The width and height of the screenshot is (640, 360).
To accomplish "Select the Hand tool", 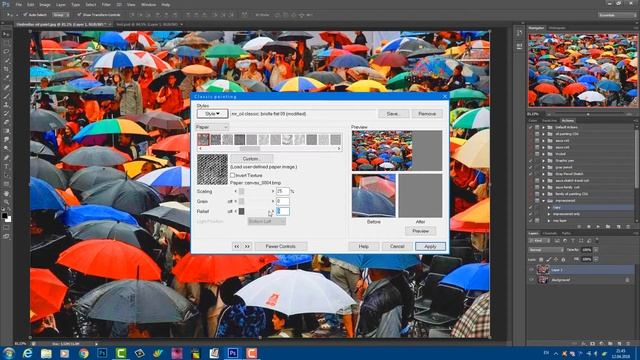I will pos(6,193).
